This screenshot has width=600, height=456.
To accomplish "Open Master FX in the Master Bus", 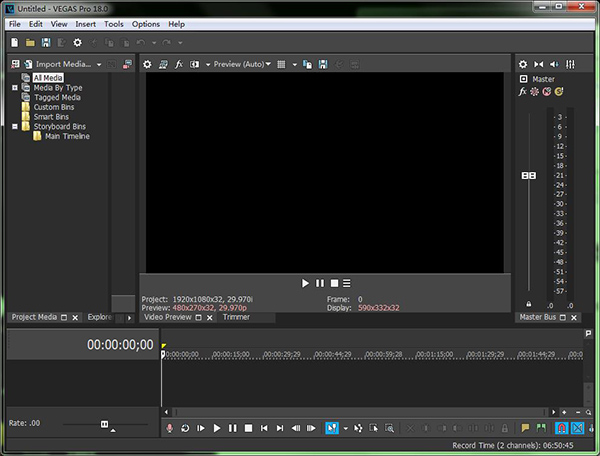I will [522, 91].
